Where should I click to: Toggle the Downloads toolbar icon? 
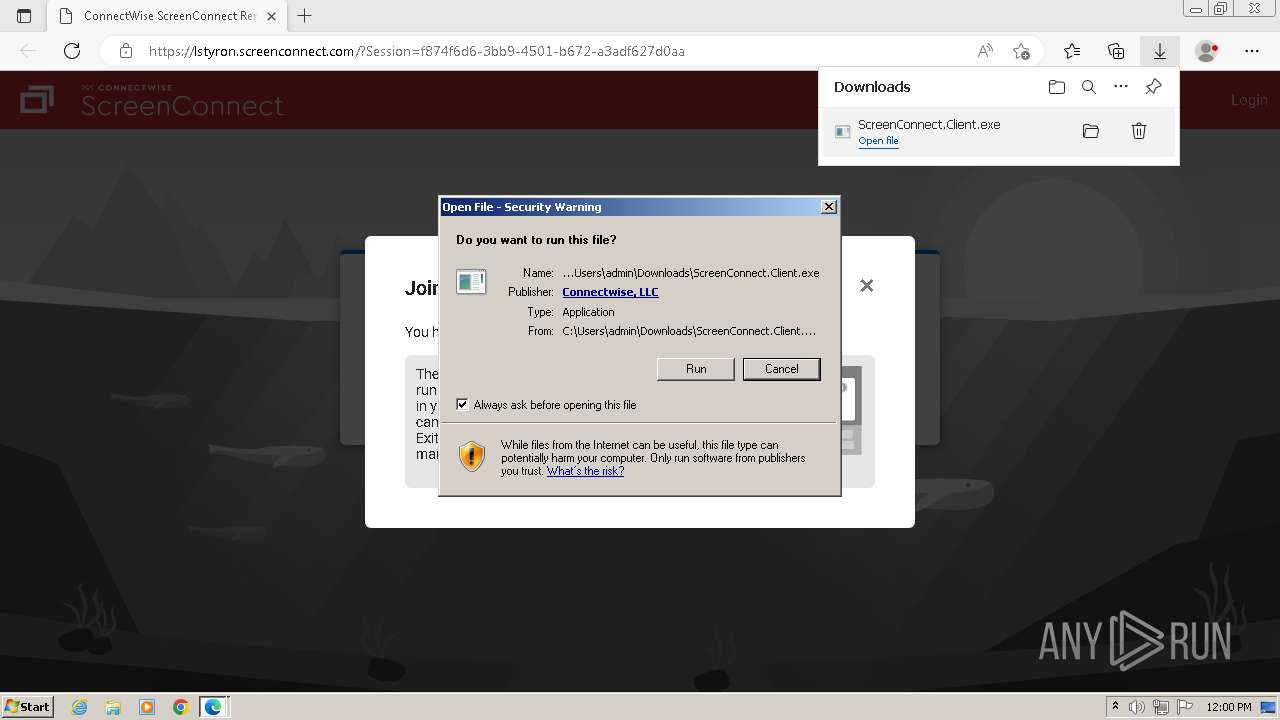coord(1160,51)
